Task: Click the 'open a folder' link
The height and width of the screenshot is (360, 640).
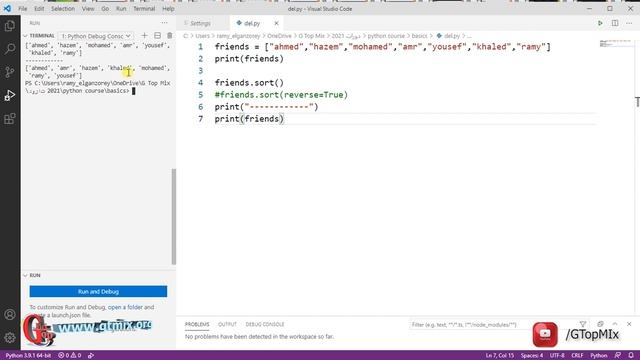Action: tap(125, 307)
